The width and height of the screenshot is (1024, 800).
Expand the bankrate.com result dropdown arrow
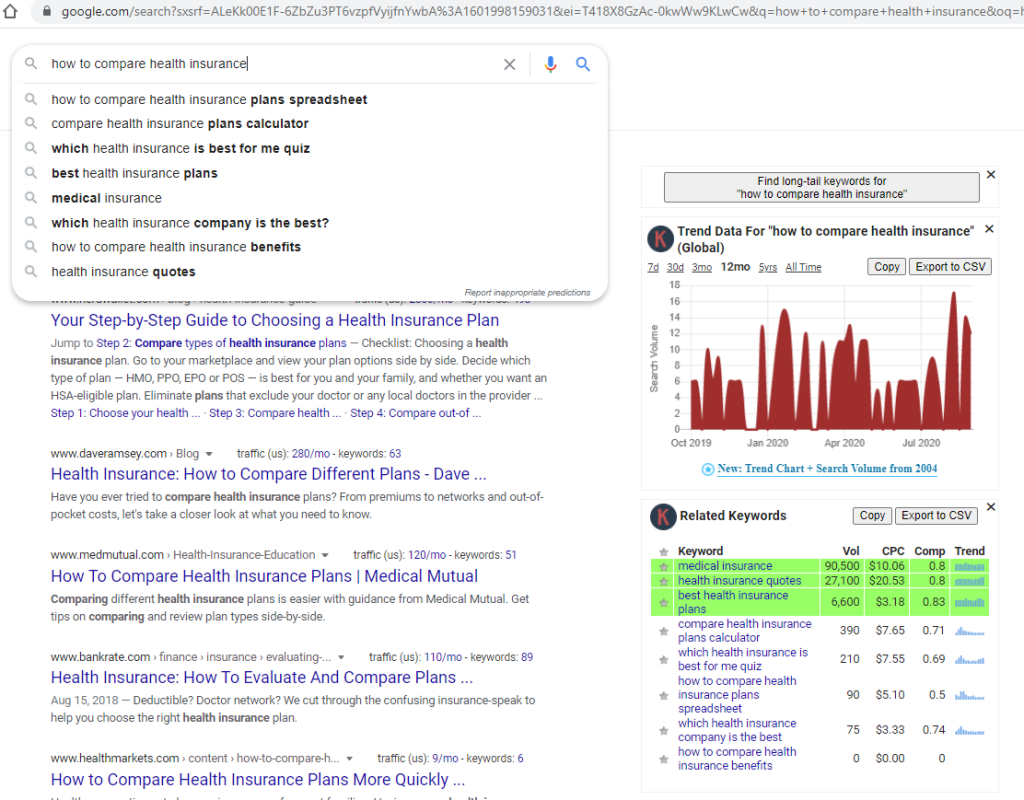[341, 657]
